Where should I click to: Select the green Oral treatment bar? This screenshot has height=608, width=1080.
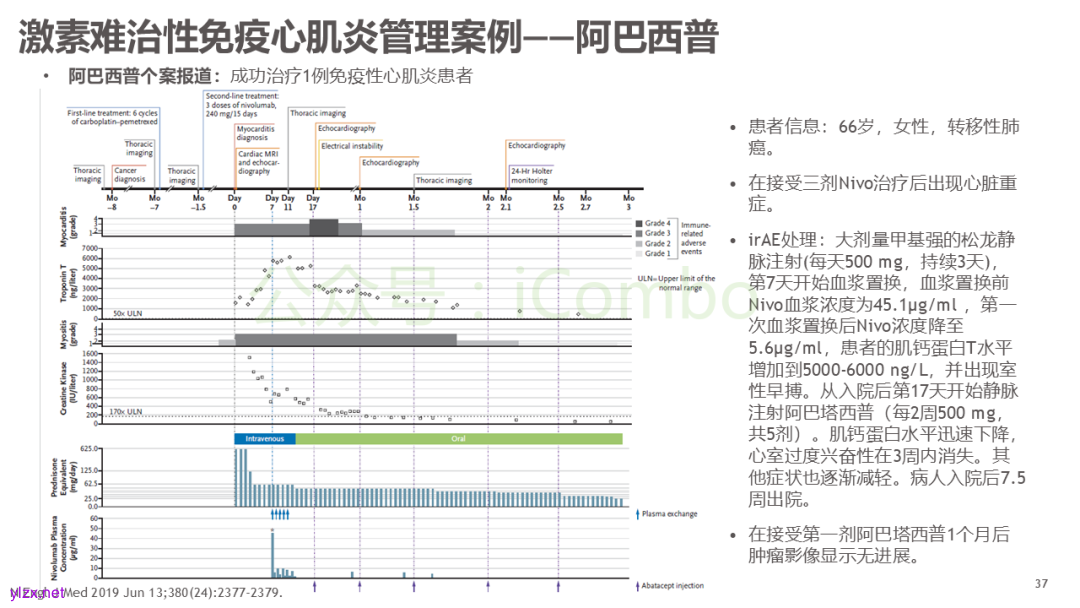point(458,438)
